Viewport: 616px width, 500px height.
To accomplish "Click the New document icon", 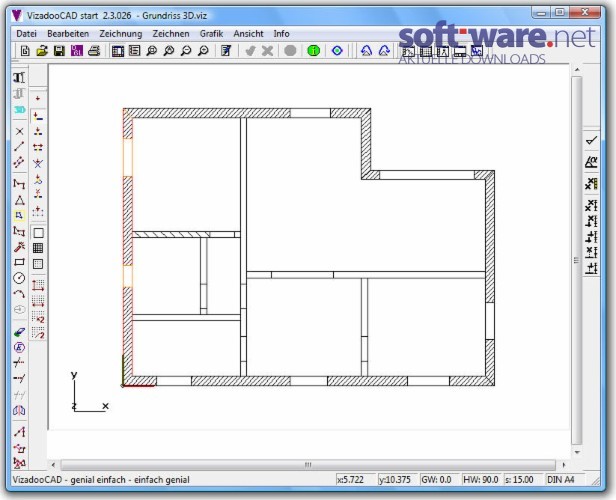I will (25, 51).
